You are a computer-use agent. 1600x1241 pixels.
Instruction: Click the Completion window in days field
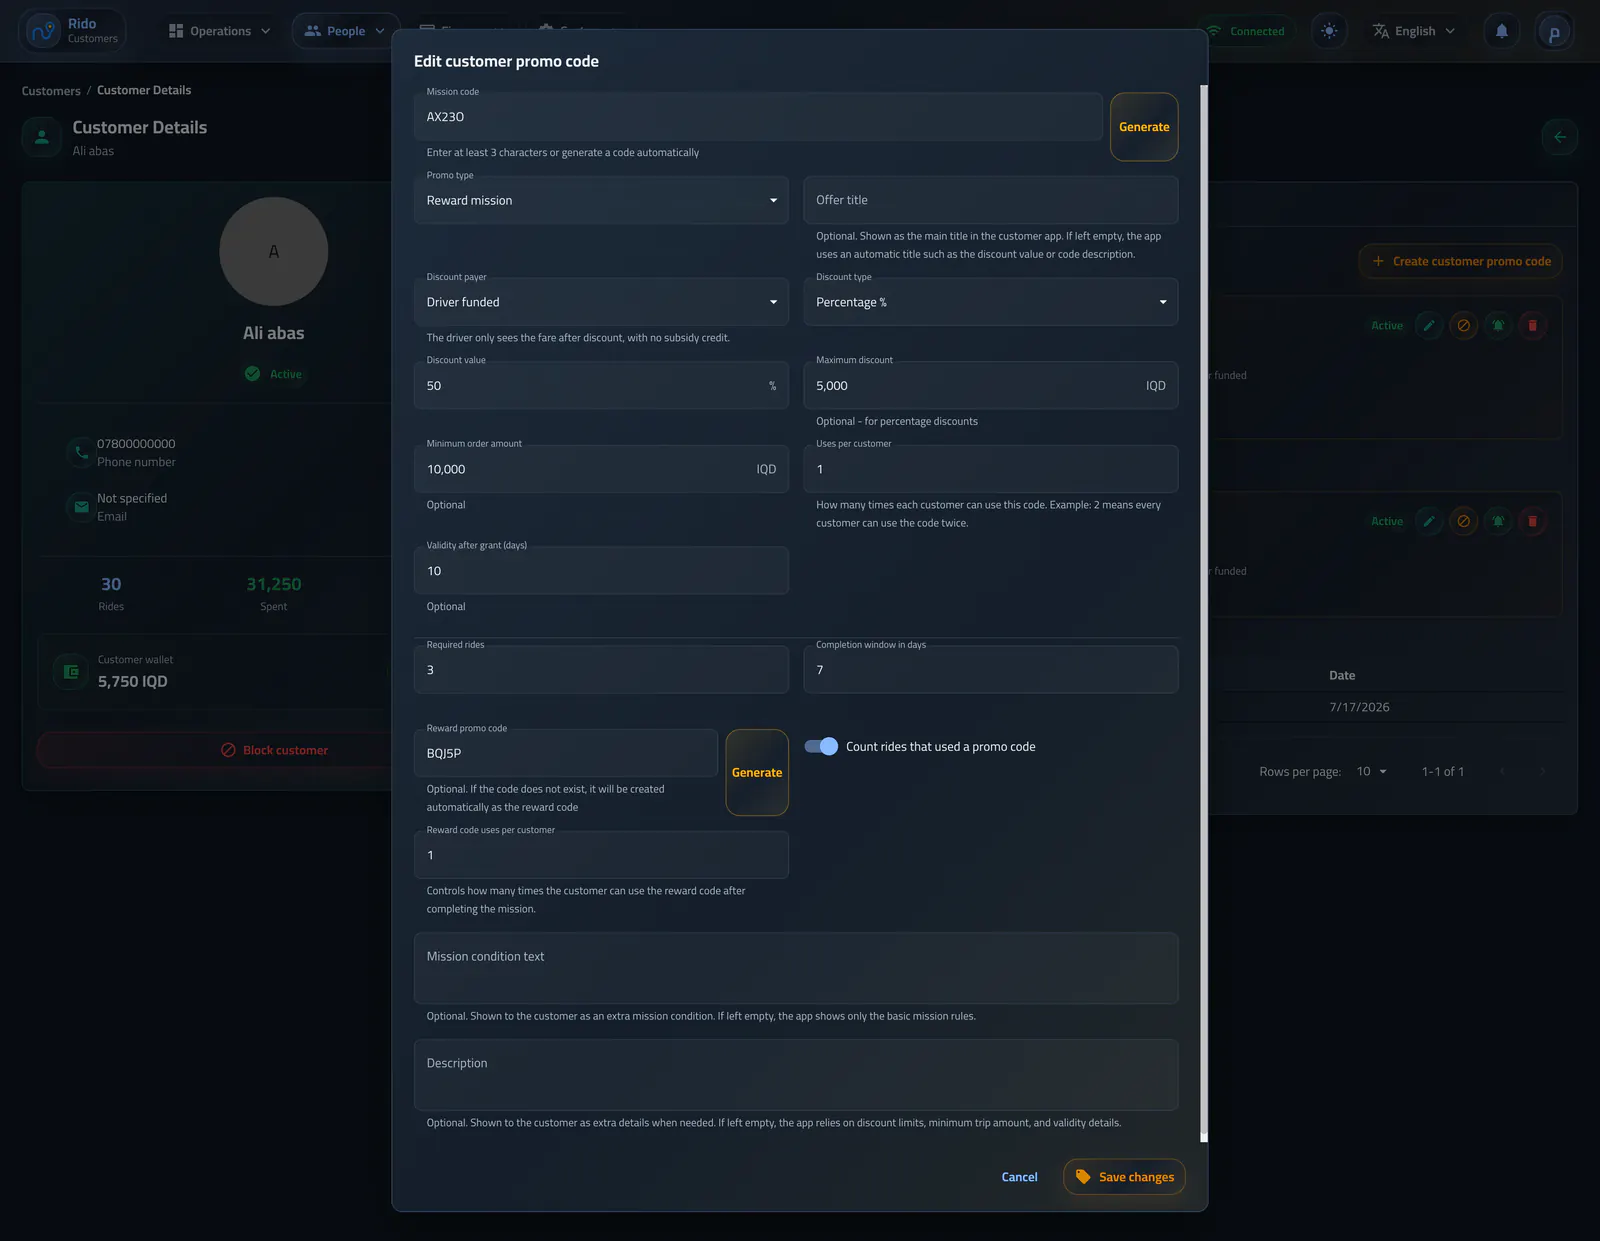991,670
